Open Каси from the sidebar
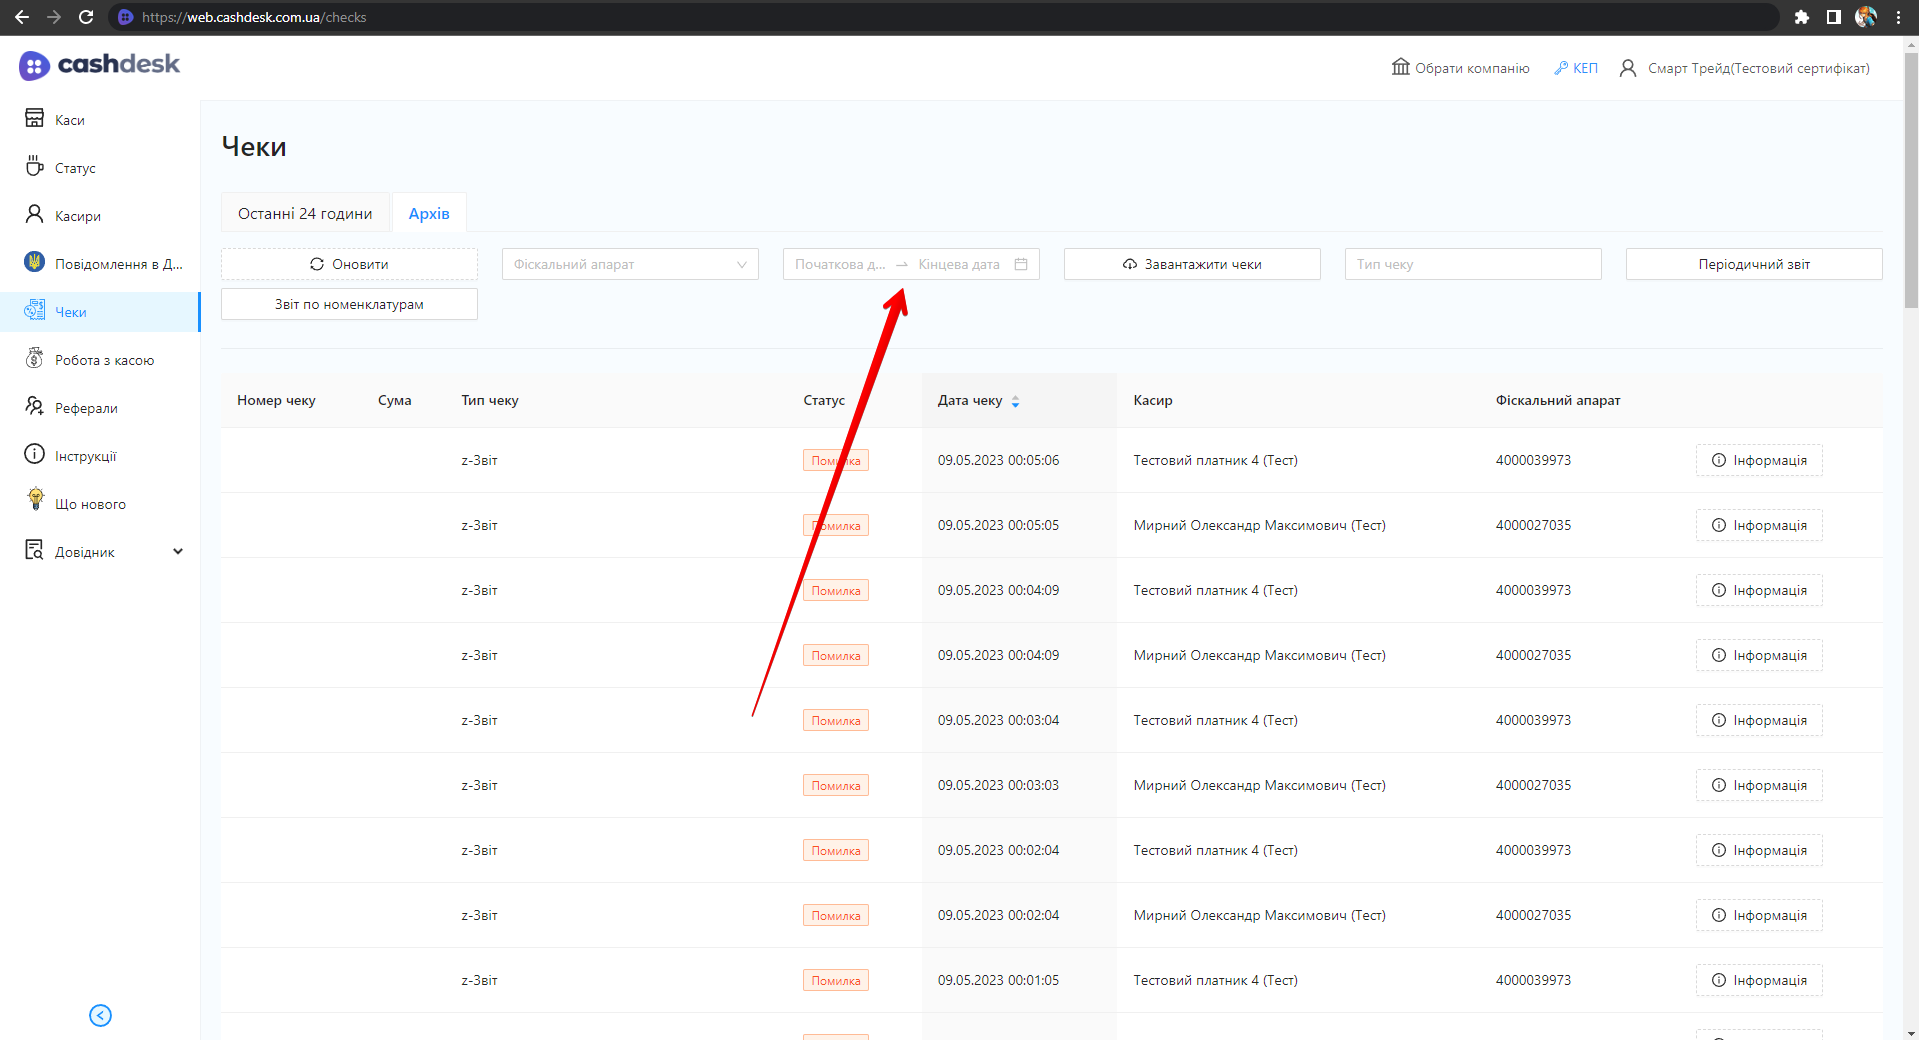The height and width of the screenshot is (1040, 1919). (x=69, y=120)
